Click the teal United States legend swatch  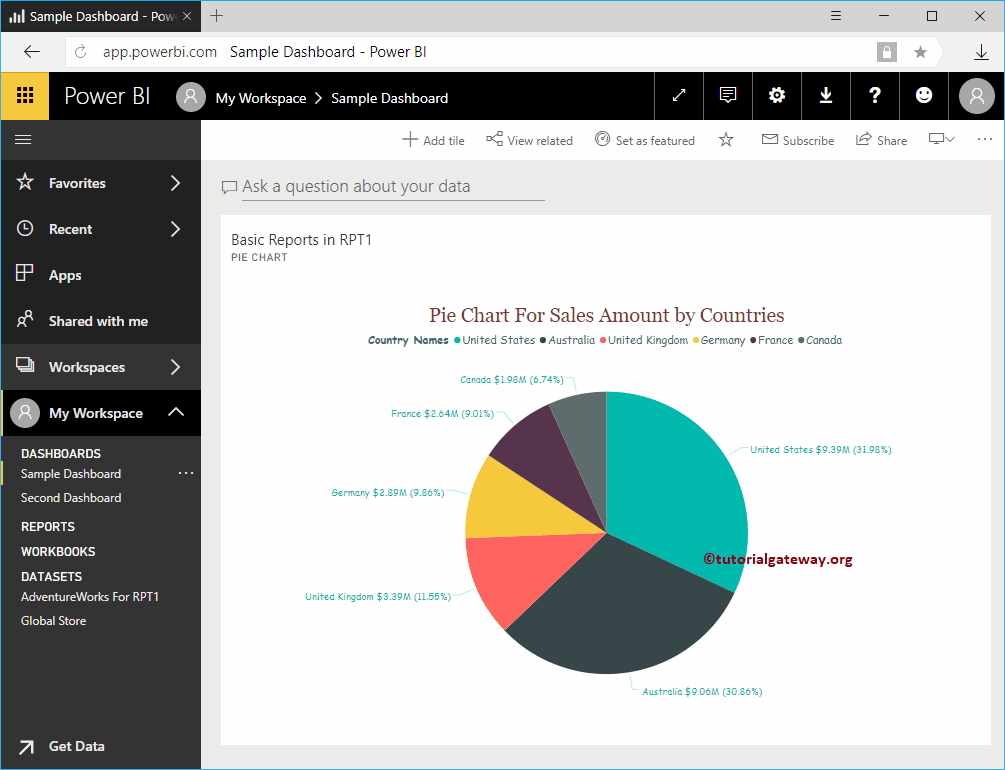pyautogui.click(x=459, y=340)
